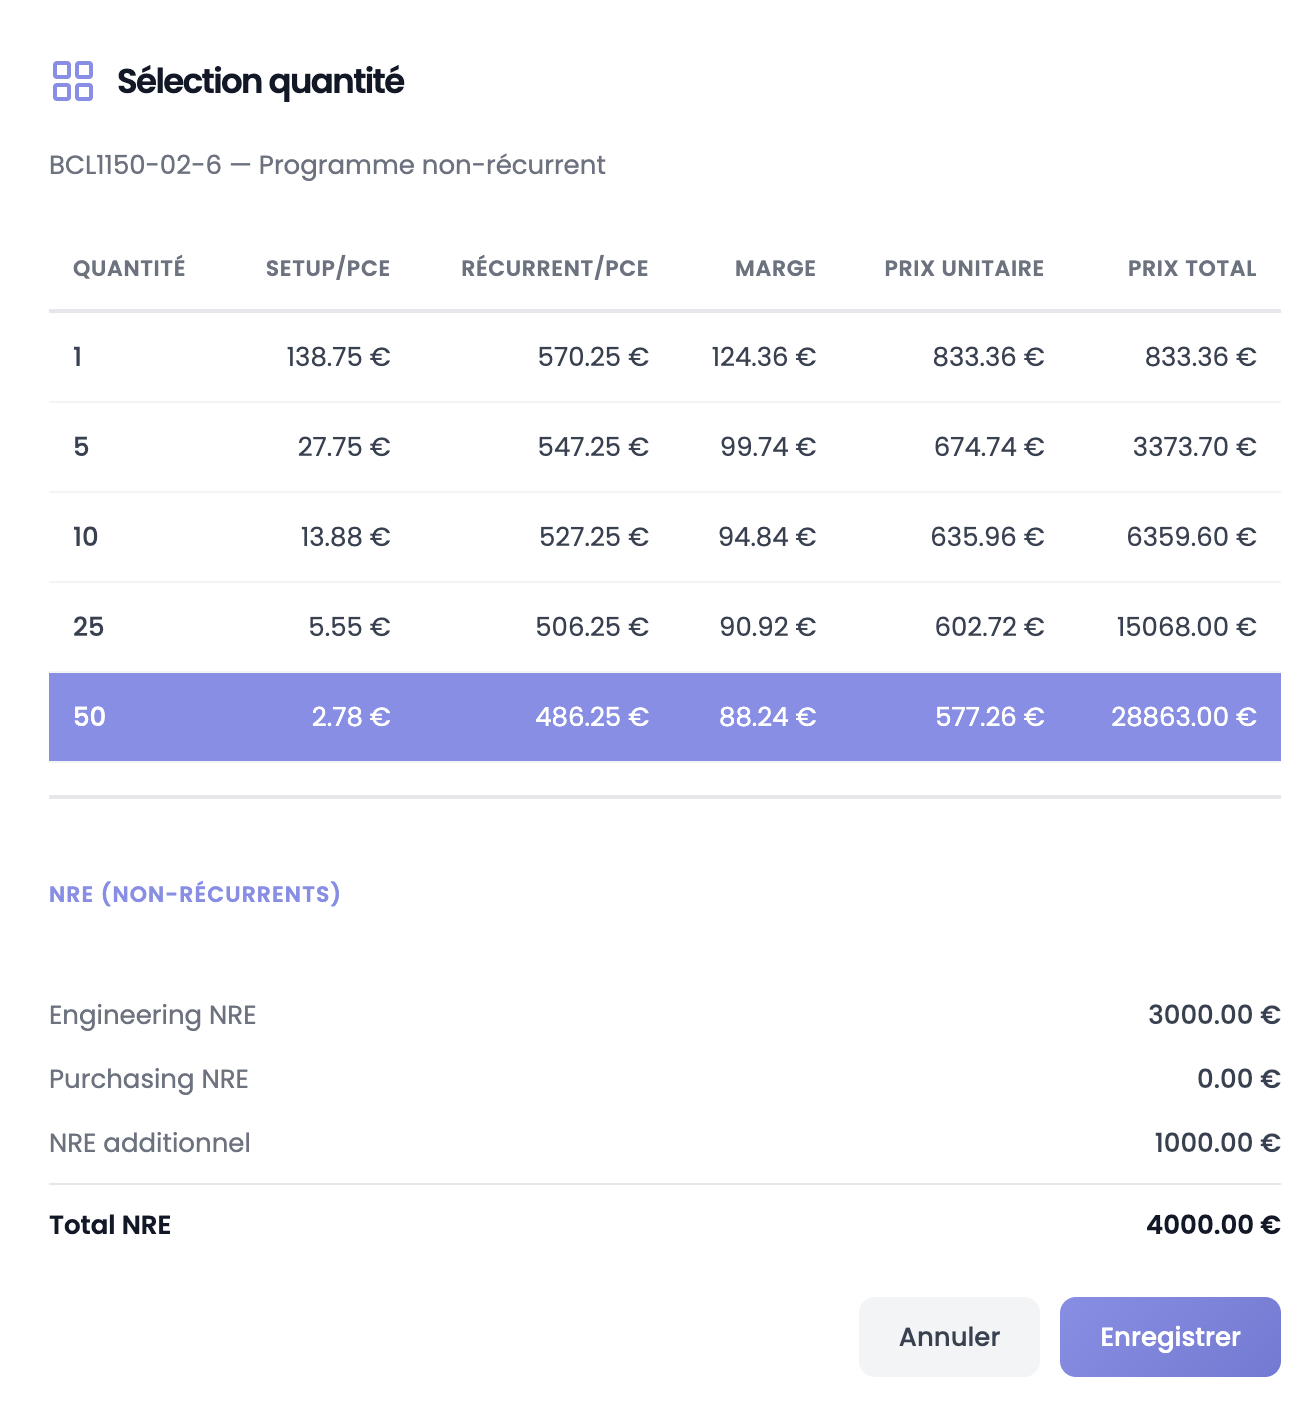This screenshot has width=1314, height=1410.
Task: Click the Total NRE amount
Action: pos(1213,1224)
